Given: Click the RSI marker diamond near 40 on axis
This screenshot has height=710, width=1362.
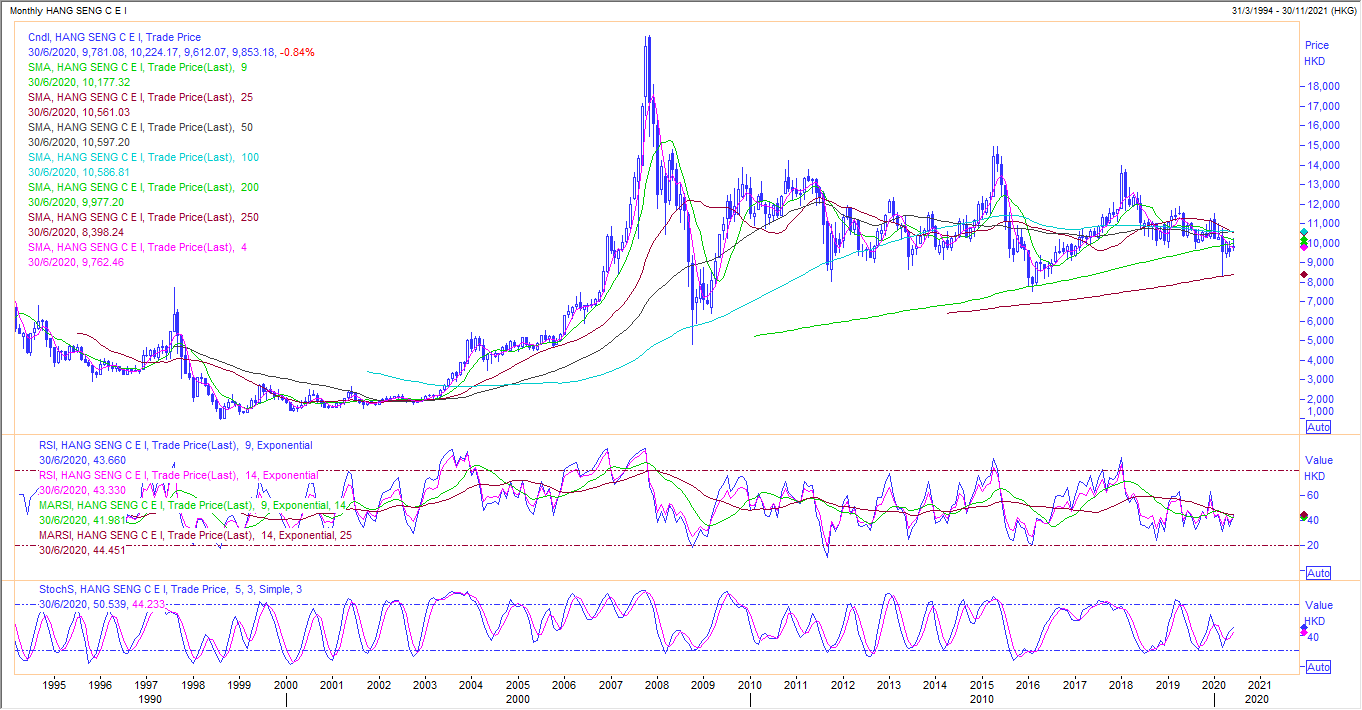Looking at the screenshot, I should (1303, 516).
